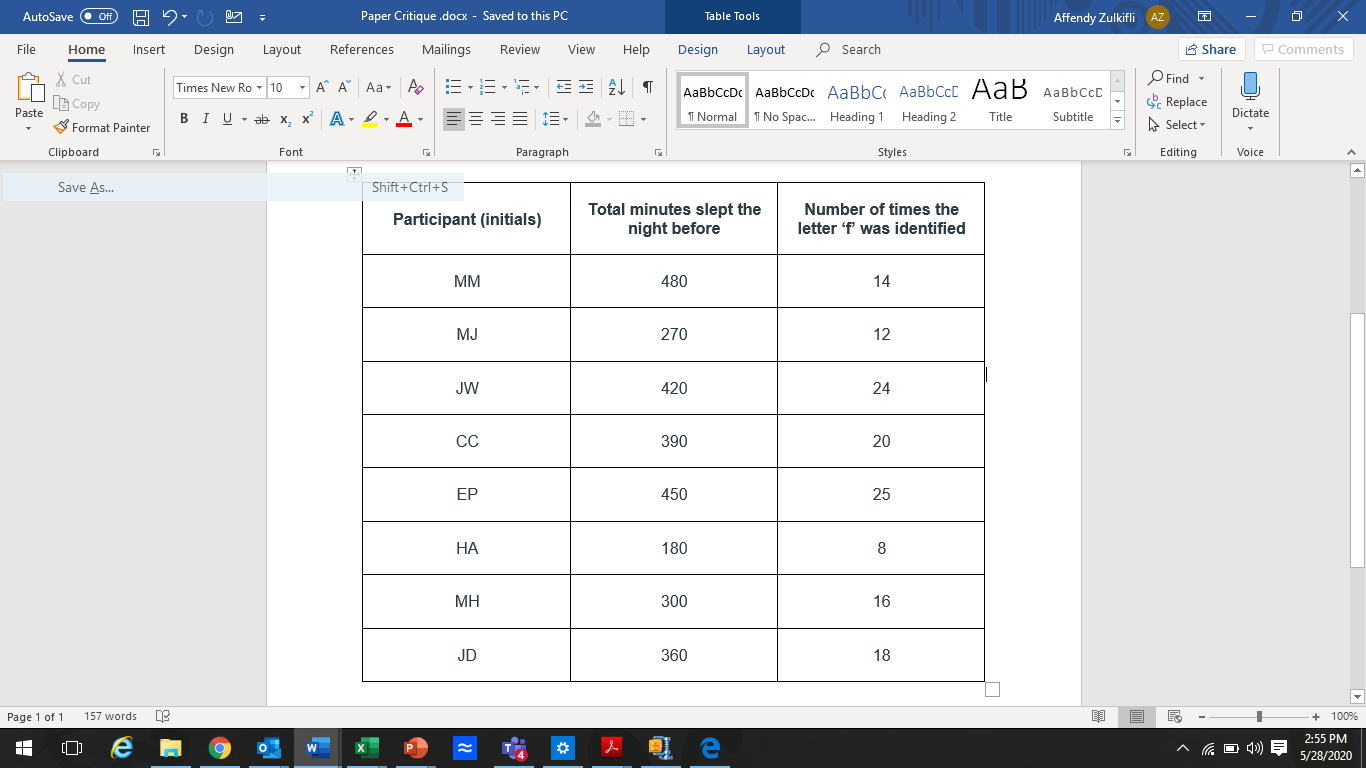
Task: Toggle italic formatting
Action: tap(206, 119)
